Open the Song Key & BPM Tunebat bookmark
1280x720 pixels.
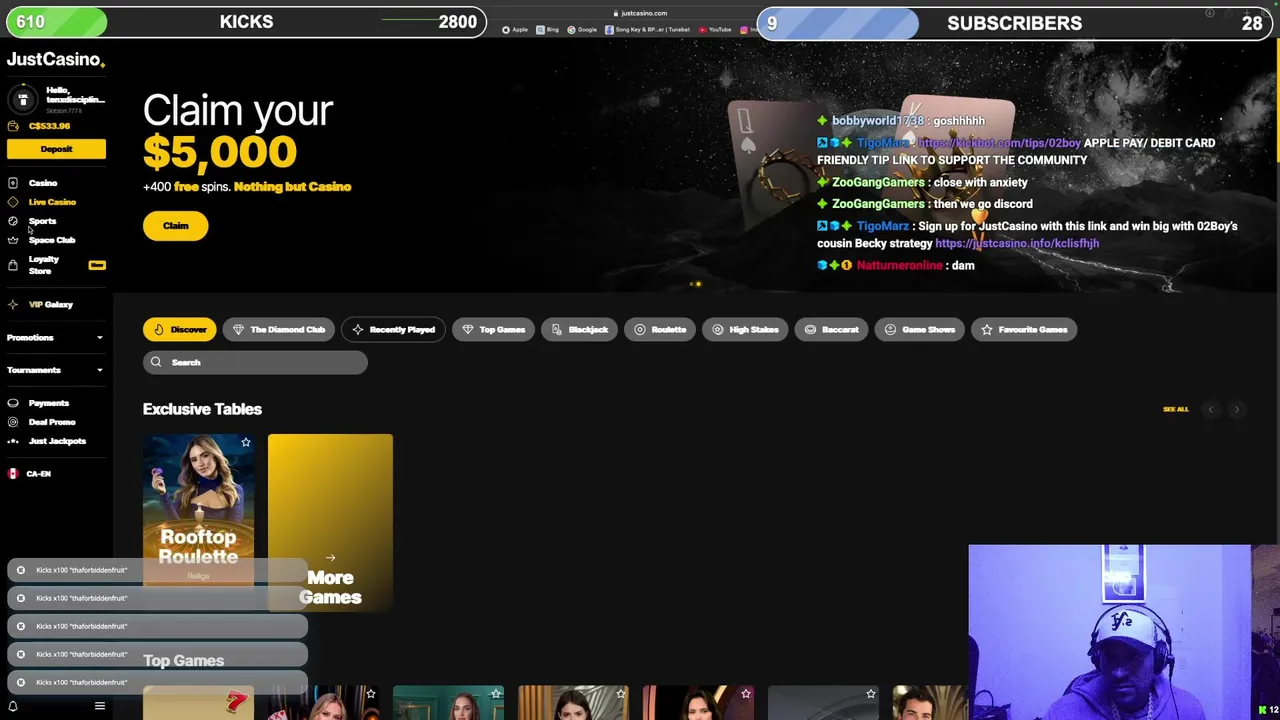648,30
